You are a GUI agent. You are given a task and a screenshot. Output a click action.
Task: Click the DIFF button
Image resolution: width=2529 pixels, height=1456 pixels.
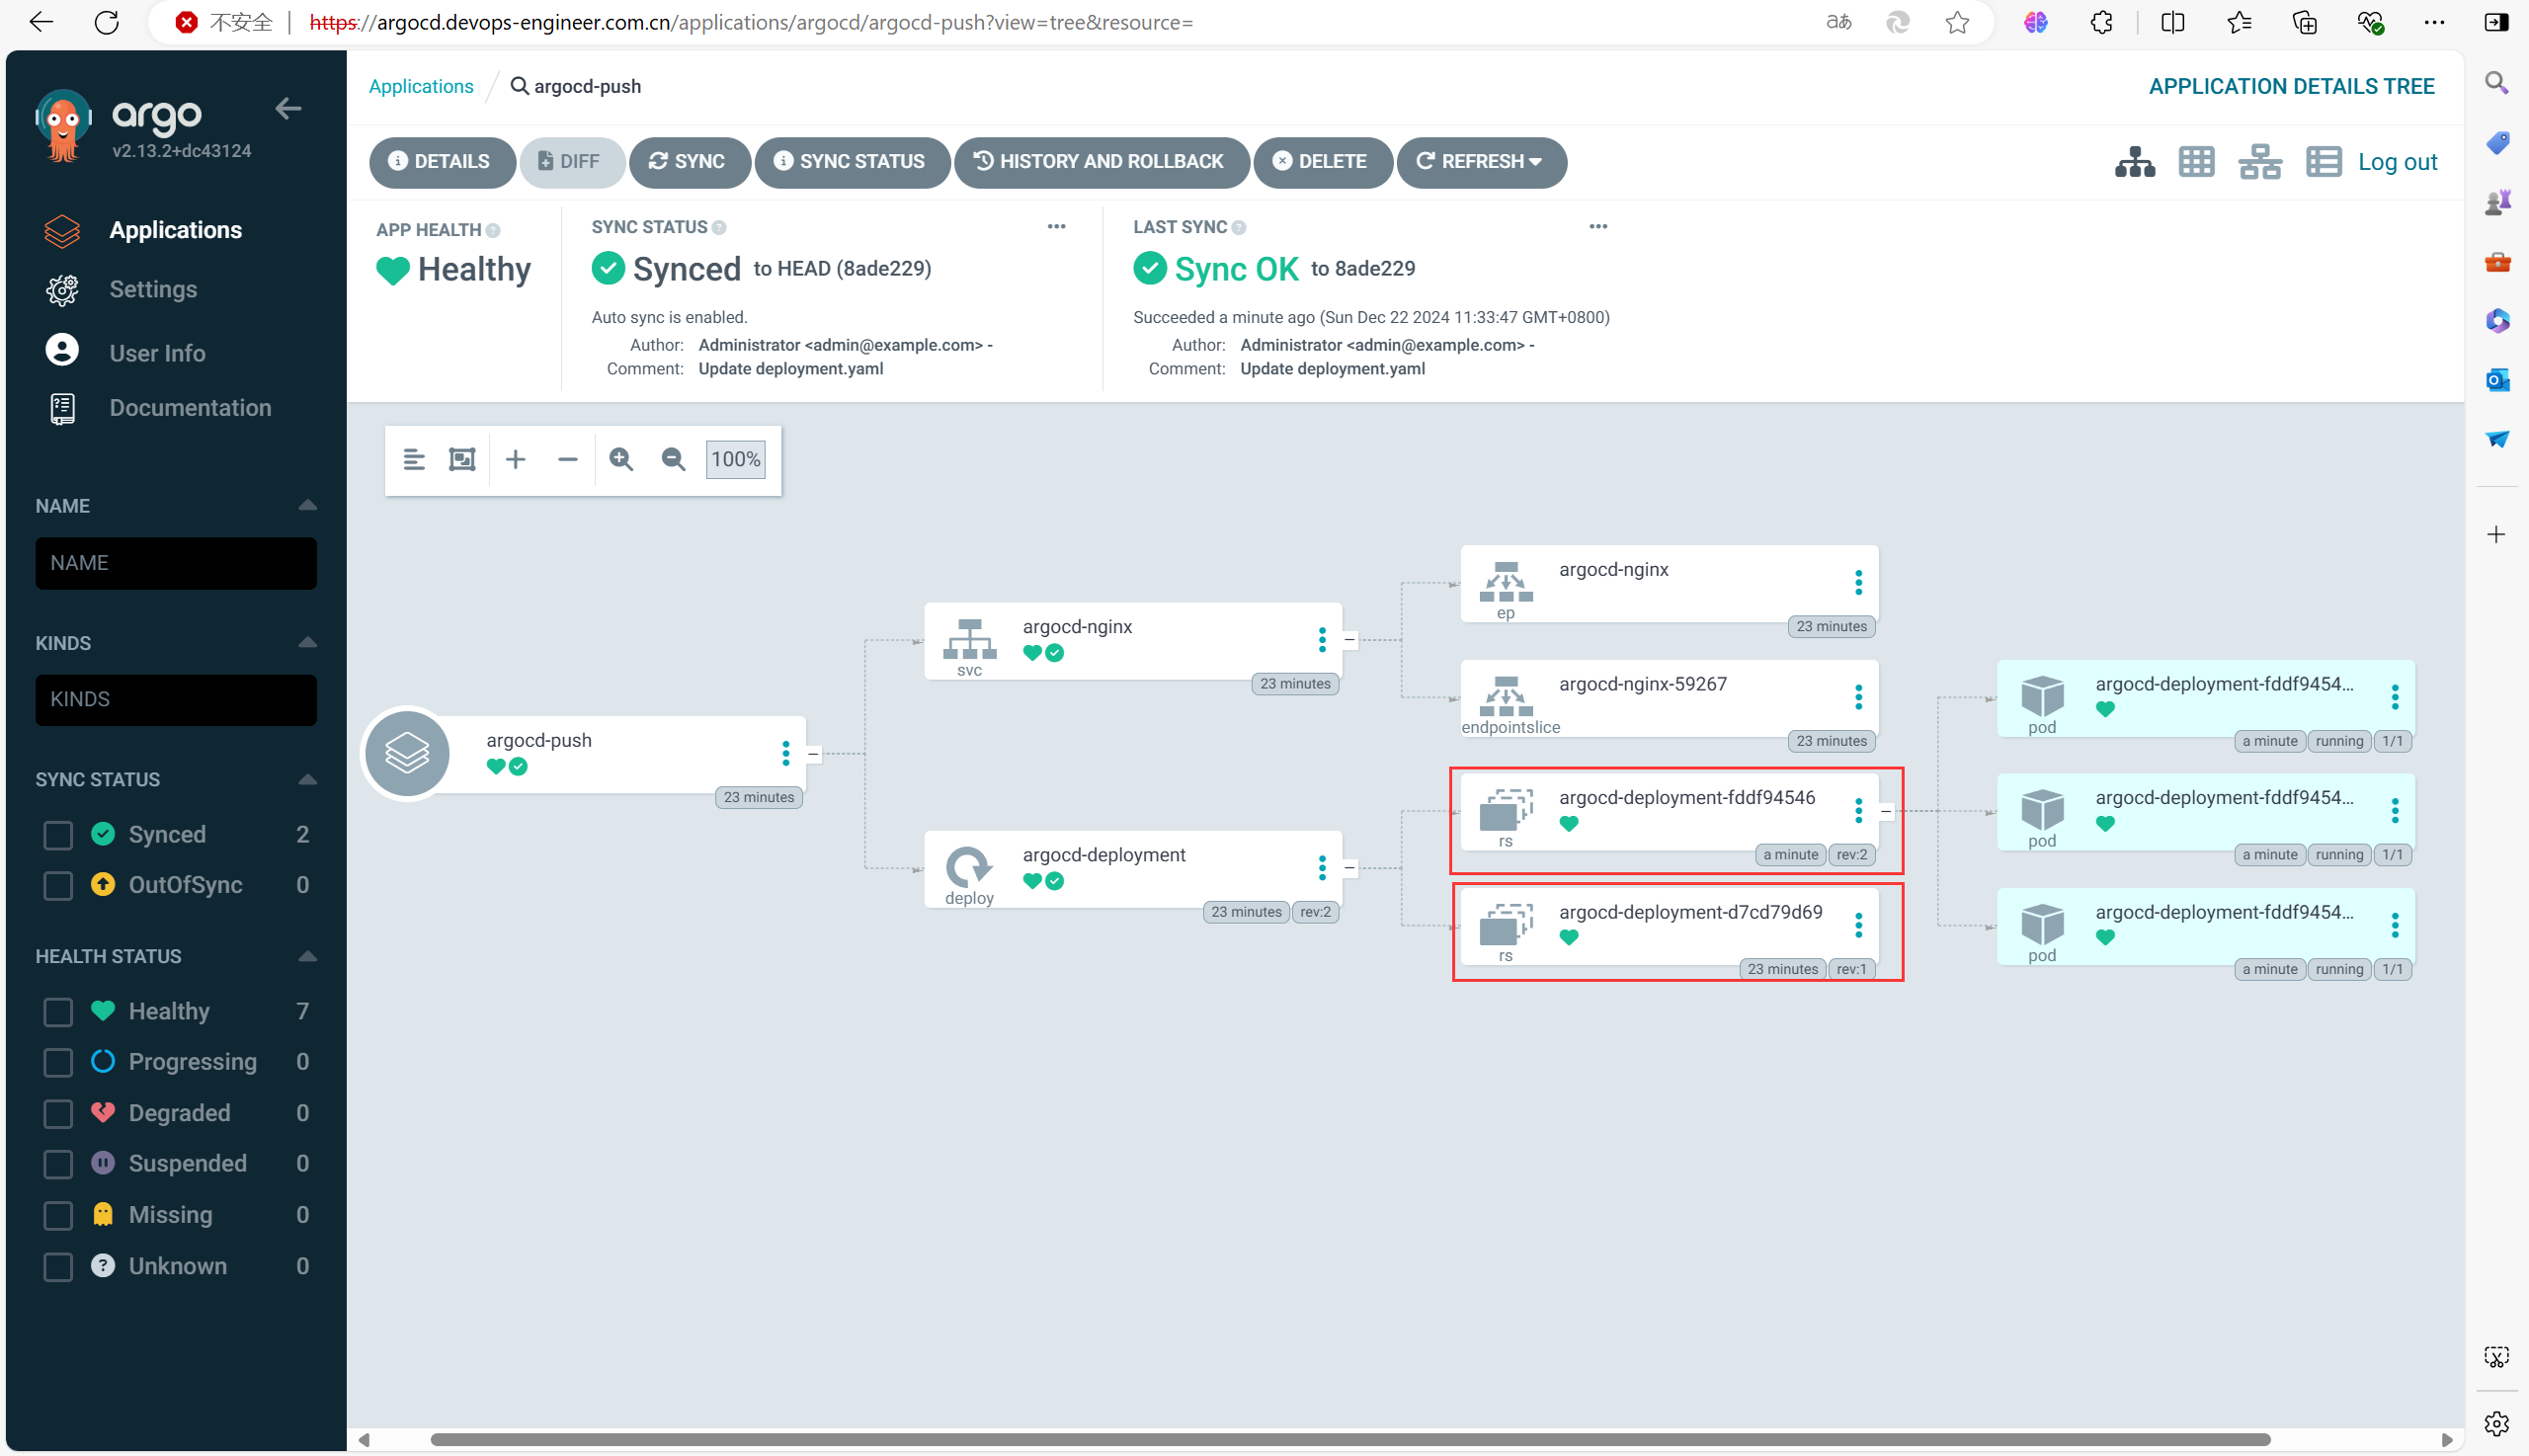tap(571, 162)
